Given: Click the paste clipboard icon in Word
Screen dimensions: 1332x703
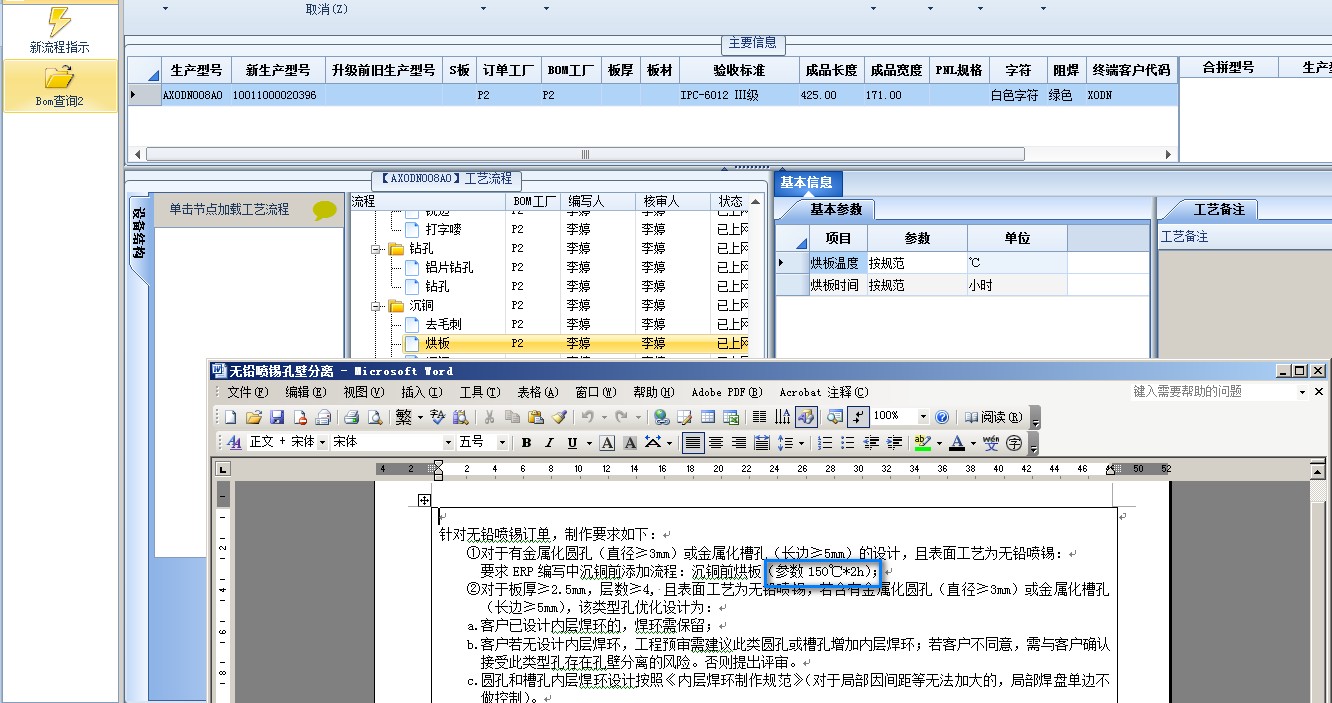Looking at the screenshot, I should coord(535,417).
